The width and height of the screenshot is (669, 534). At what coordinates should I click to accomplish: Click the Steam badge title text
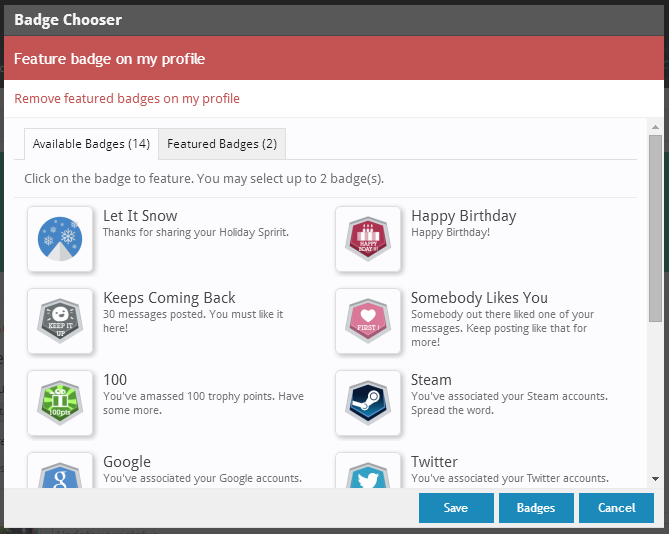point(431,380)
